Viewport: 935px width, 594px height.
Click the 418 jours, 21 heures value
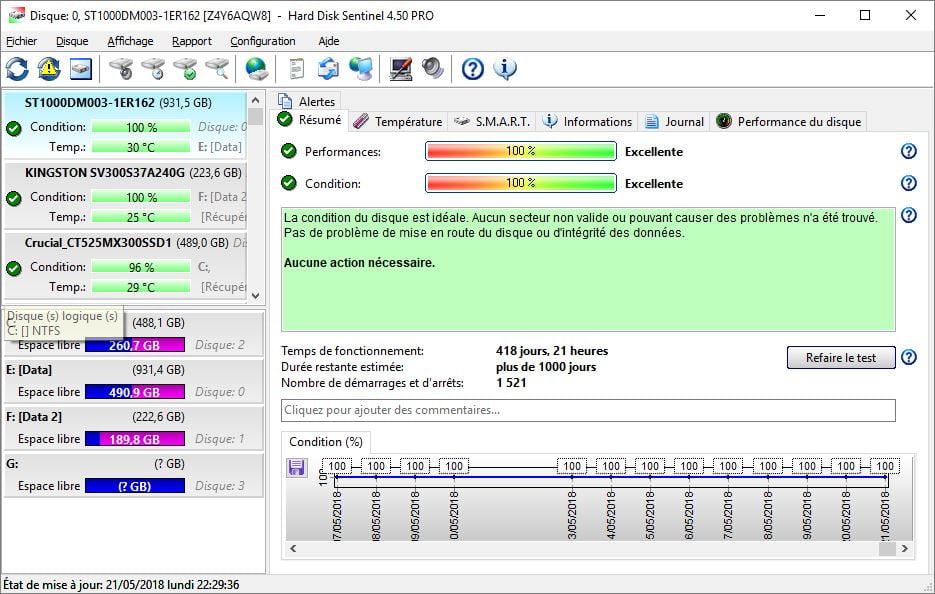pyautogui.click(x=552, y=351)
